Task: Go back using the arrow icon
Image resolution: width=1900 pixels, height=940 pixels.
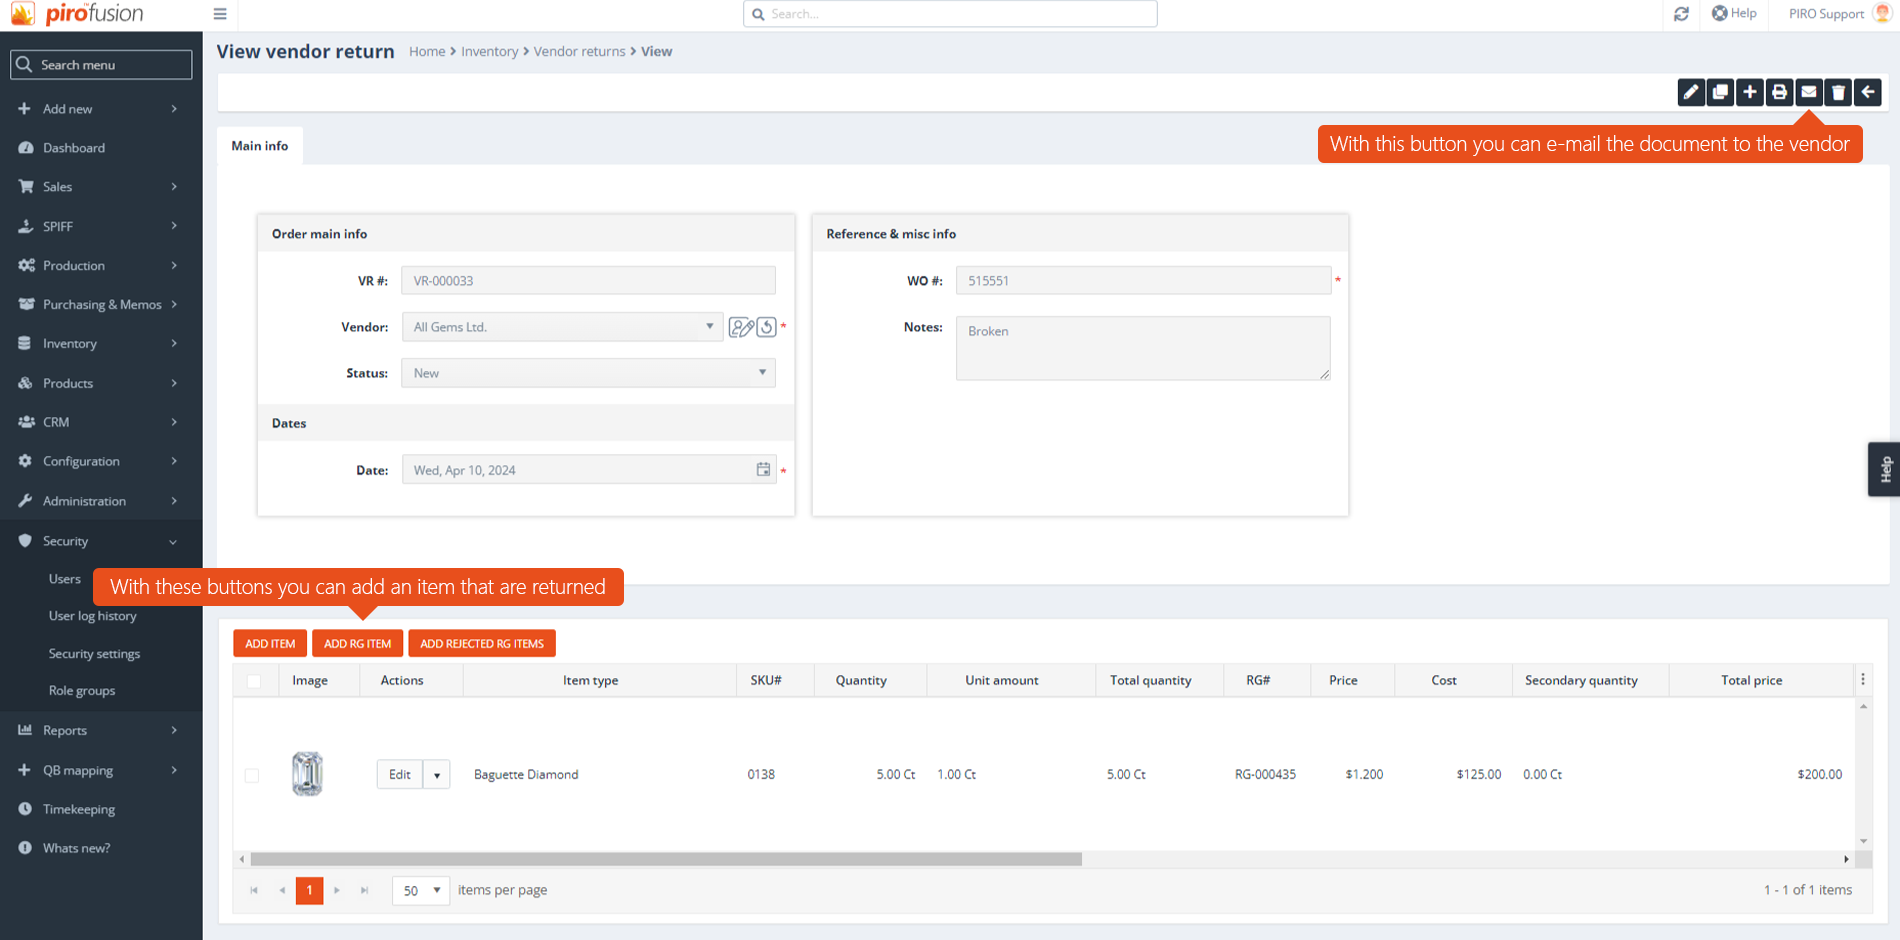Action: coord(1868,92)
